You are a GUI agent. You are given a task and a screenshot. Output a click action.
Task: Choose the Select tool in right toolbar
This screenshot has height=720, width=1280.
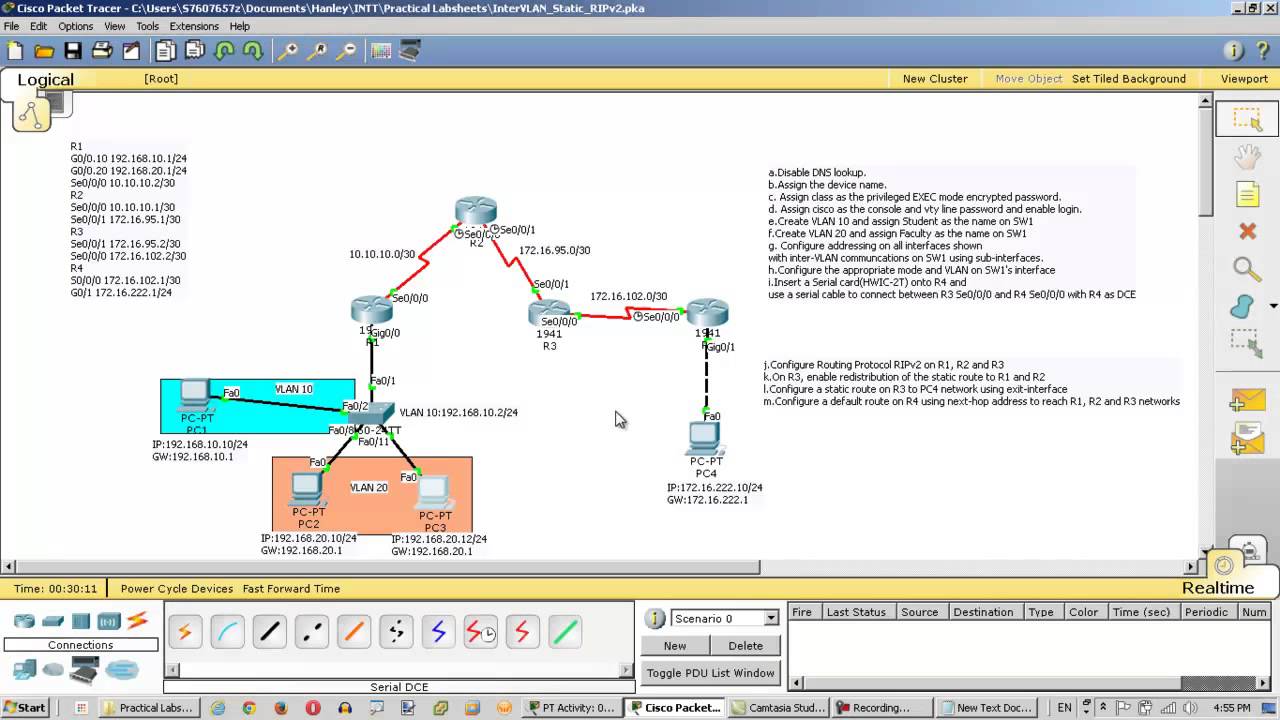click(1247, 120)
